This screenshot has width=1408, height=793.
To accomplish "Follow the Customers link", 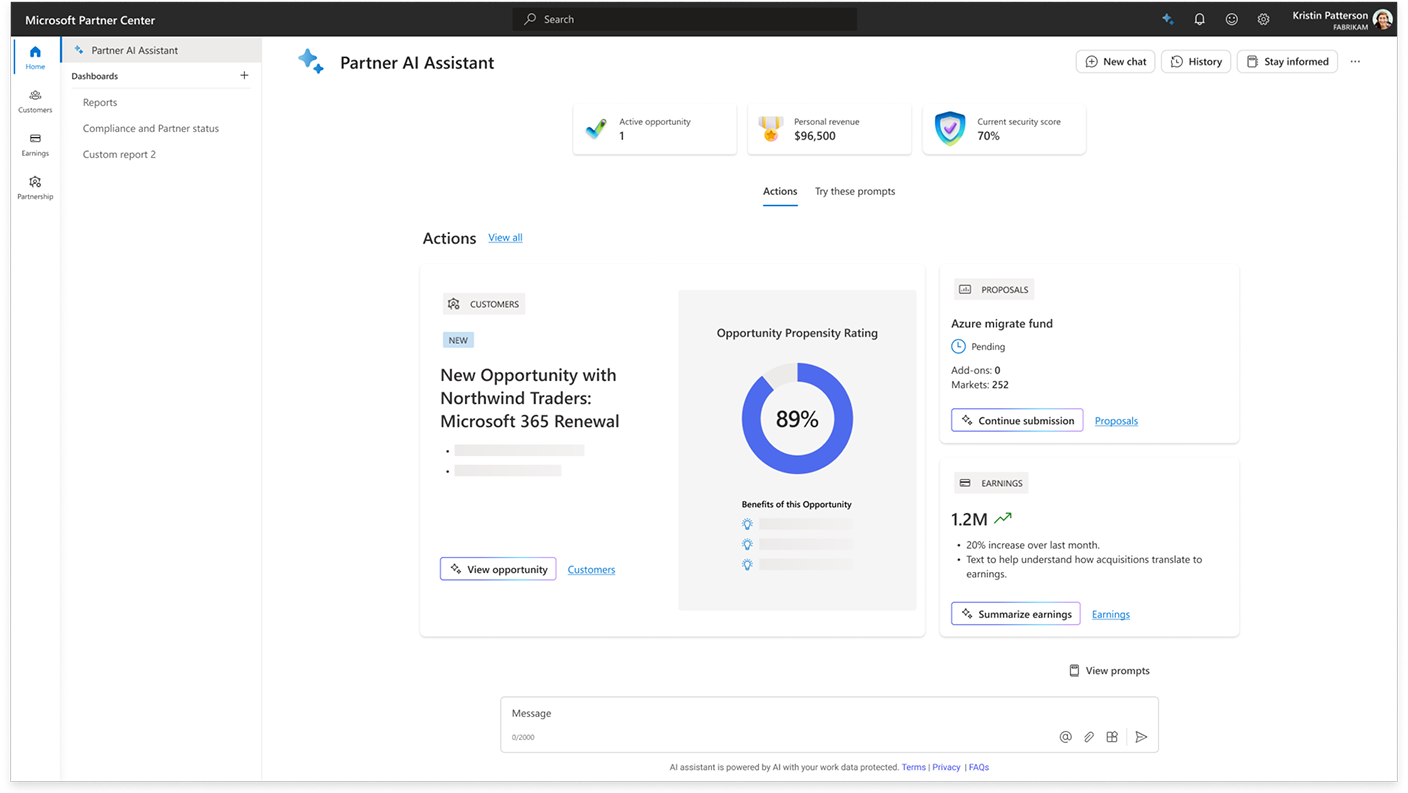I will (591, 570).
